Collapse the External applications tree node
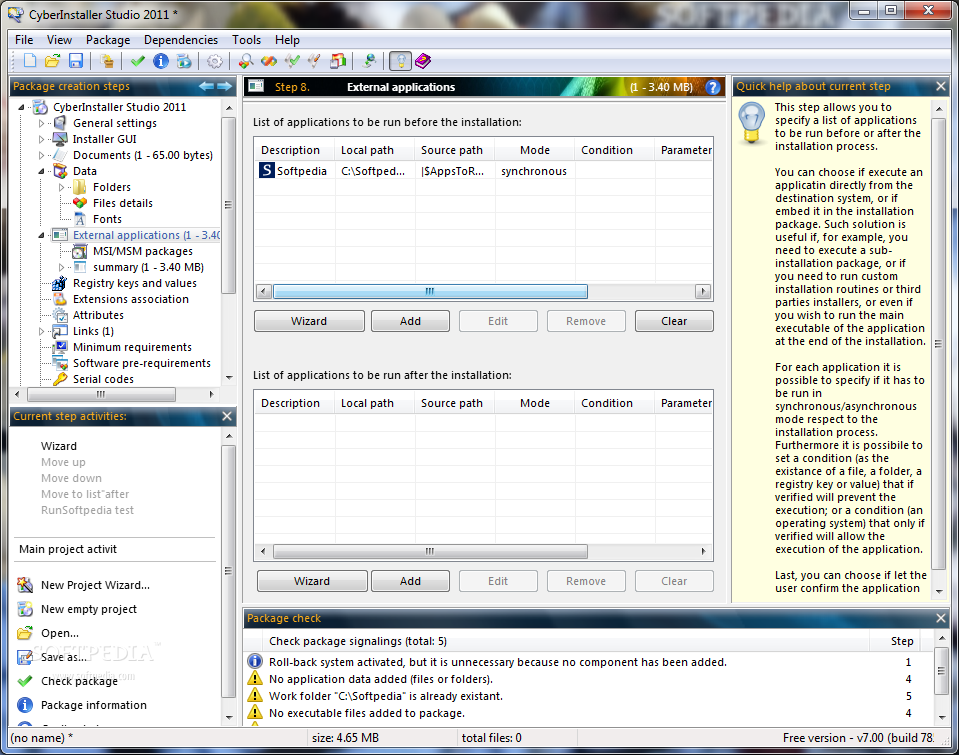This screenshot has height=755, width=959. pyautogui.click(x=42, y=235)
